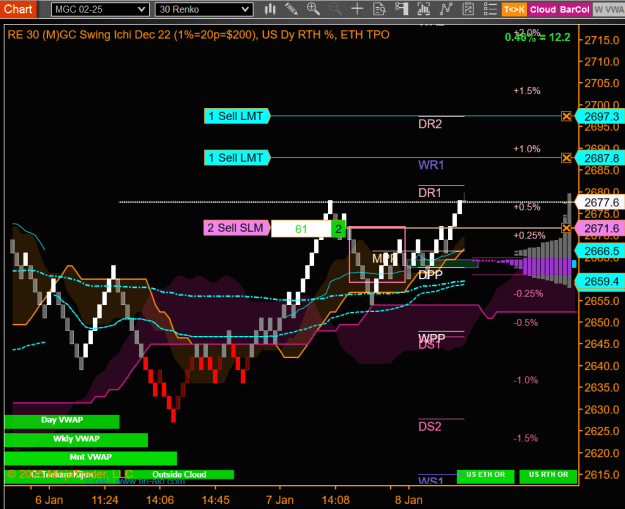Cancel the 2687.8 sell limit order X
The height and width of the screenshot is (509, 625).
[x=566, y=158]
